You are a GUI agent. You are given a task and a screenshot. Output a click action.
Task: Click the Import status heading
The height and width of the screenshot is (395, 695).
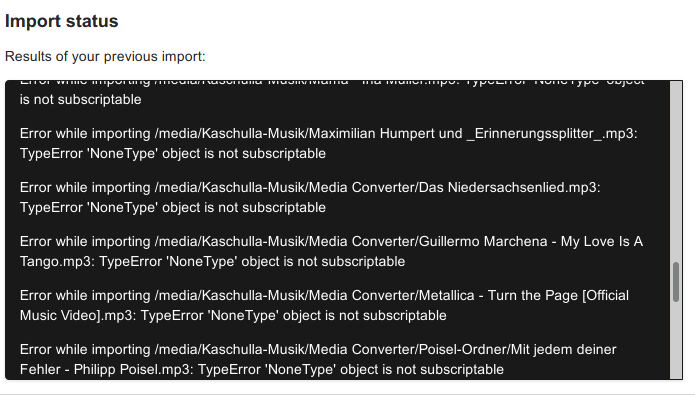[62, 21]
